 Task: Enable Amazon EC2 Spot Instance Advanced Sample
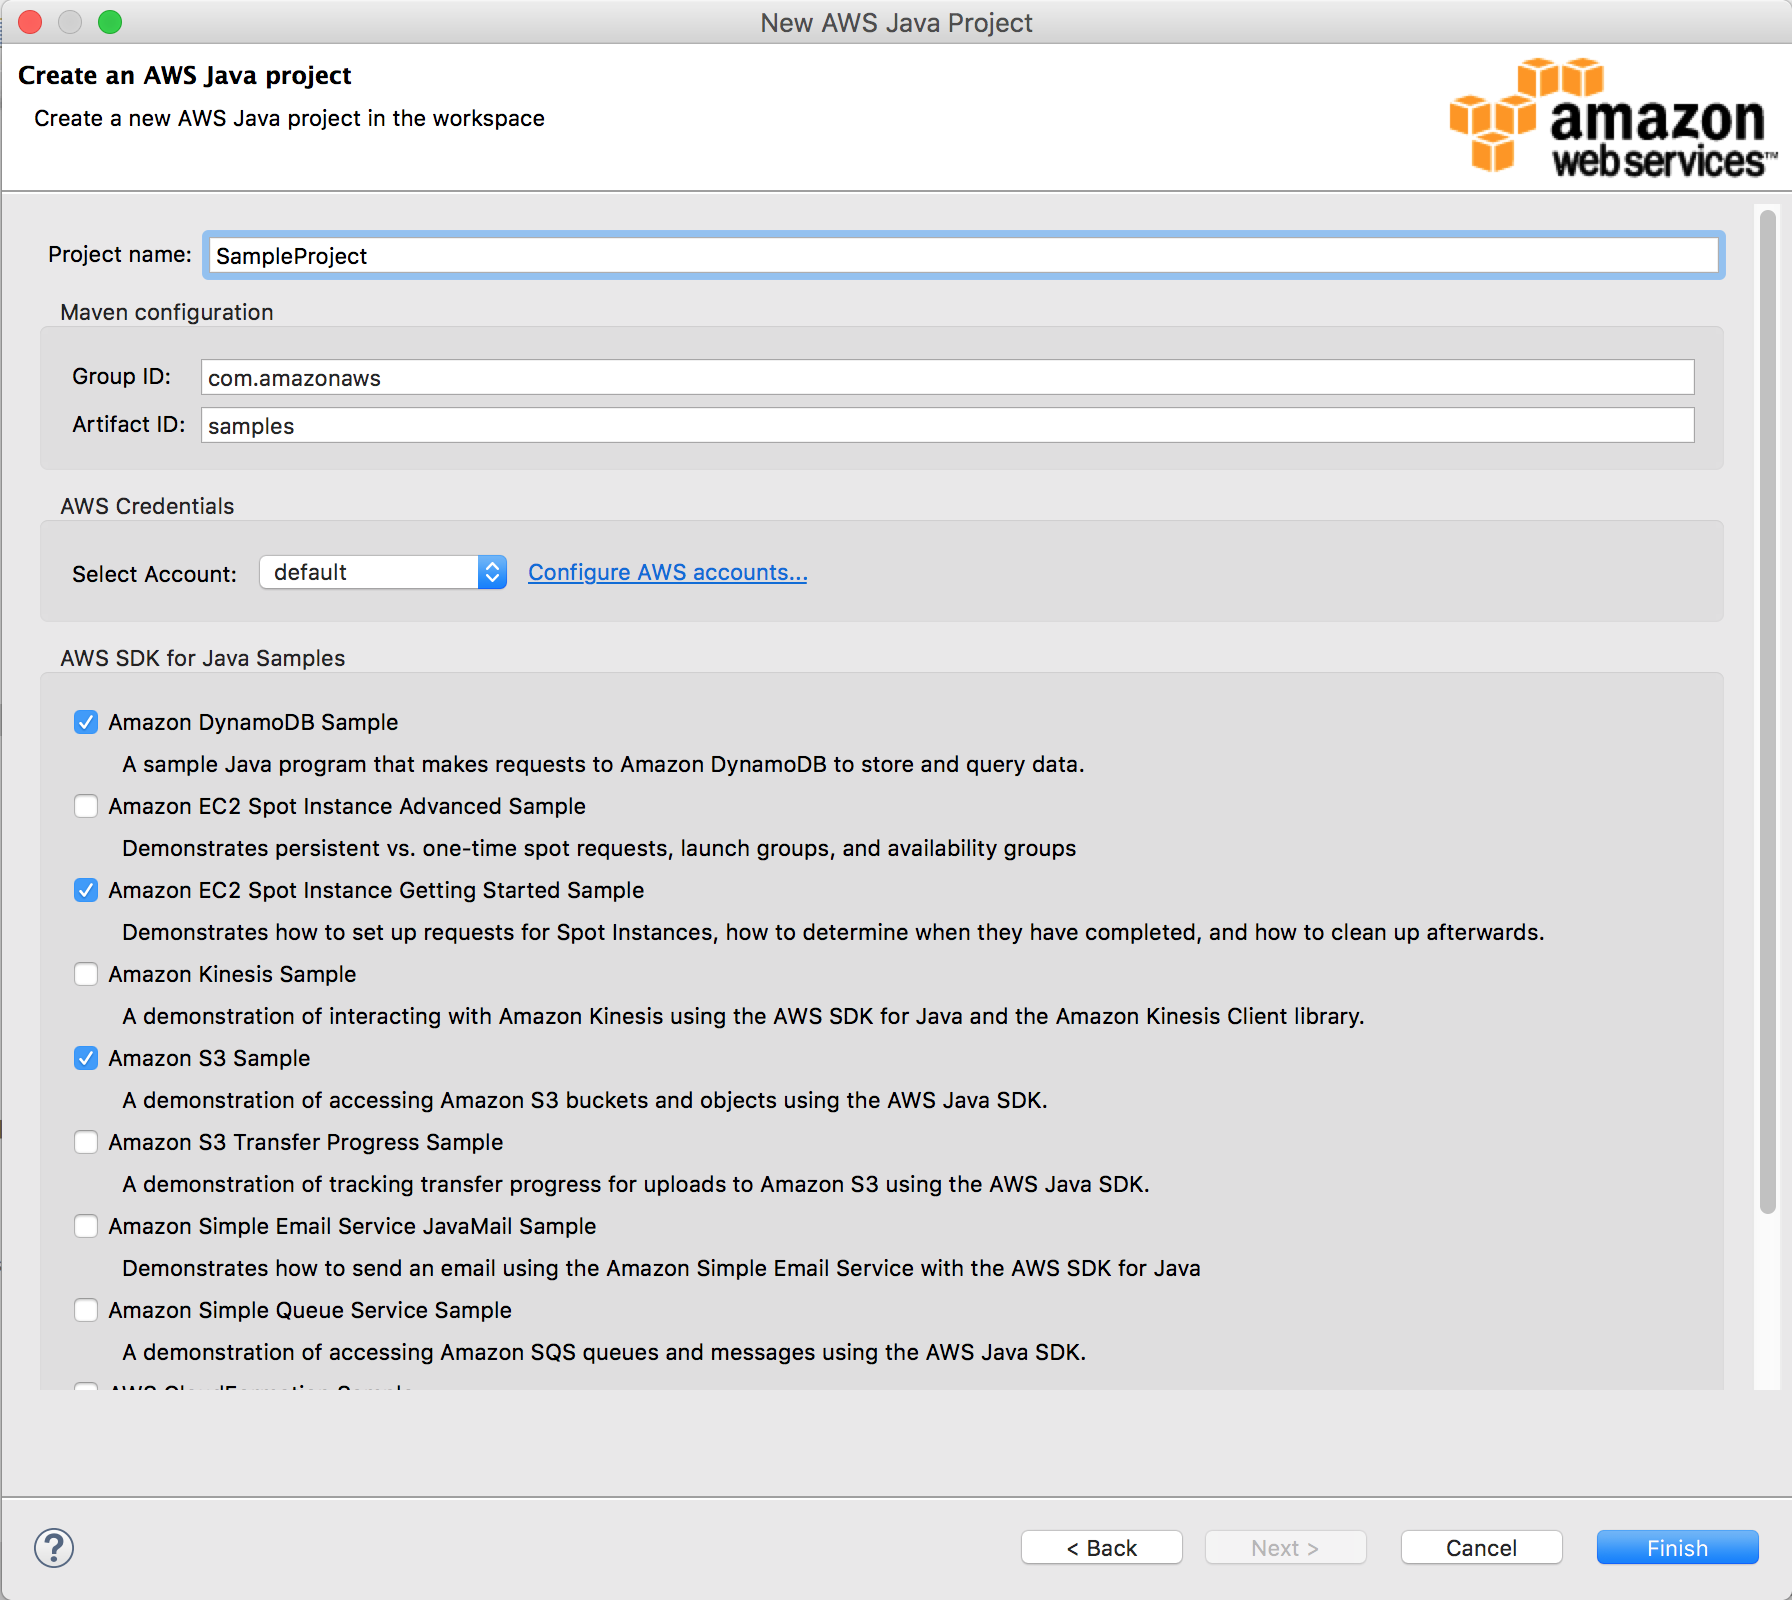[x=86, y=806]
